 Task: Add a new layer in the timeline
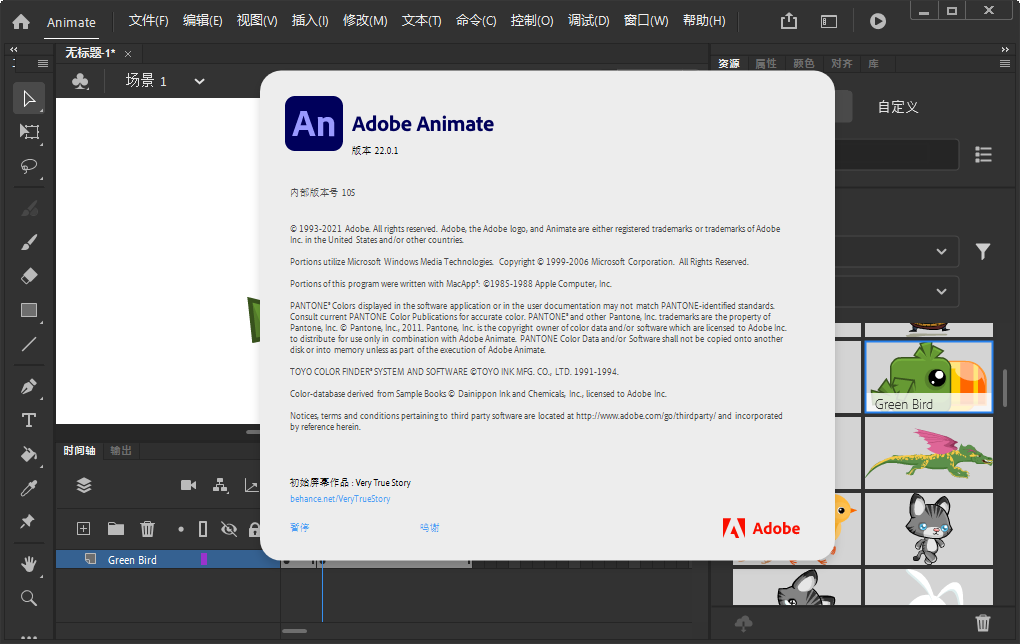pos(83,529)
